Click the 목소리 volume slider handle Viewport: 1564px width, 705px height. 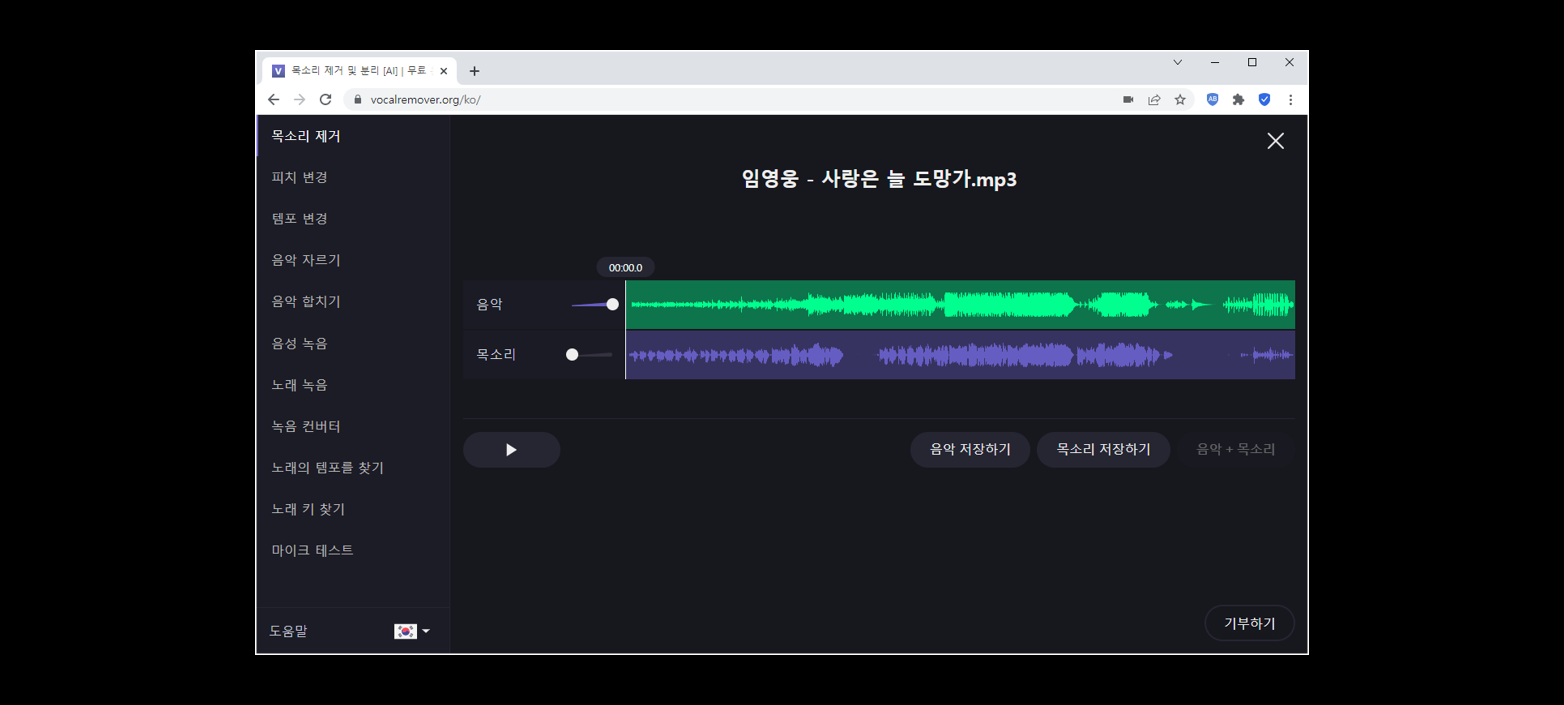[572, 354]
